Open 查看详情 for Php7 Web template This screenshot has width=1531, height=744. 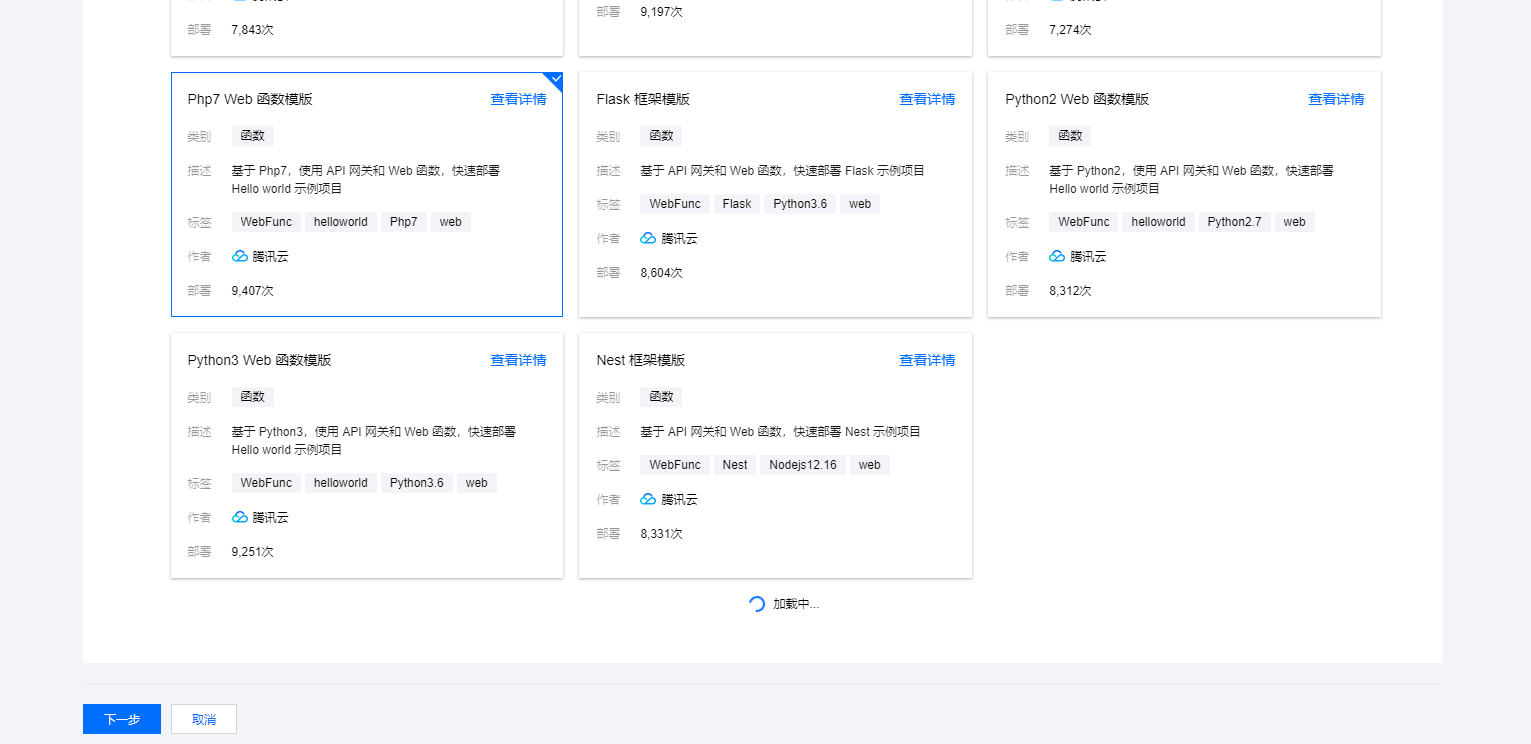(518, 99)
